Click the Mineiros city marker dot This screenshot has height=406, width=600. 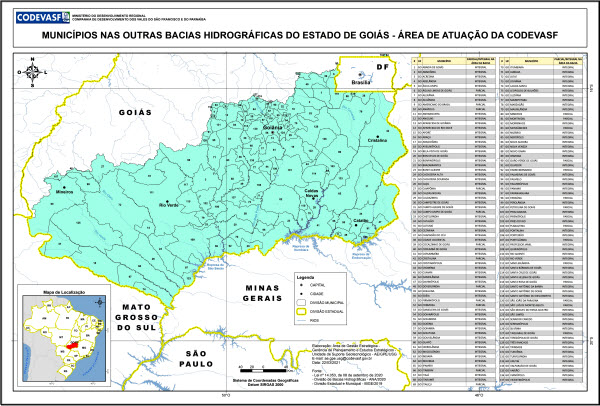tap(64, 188)
